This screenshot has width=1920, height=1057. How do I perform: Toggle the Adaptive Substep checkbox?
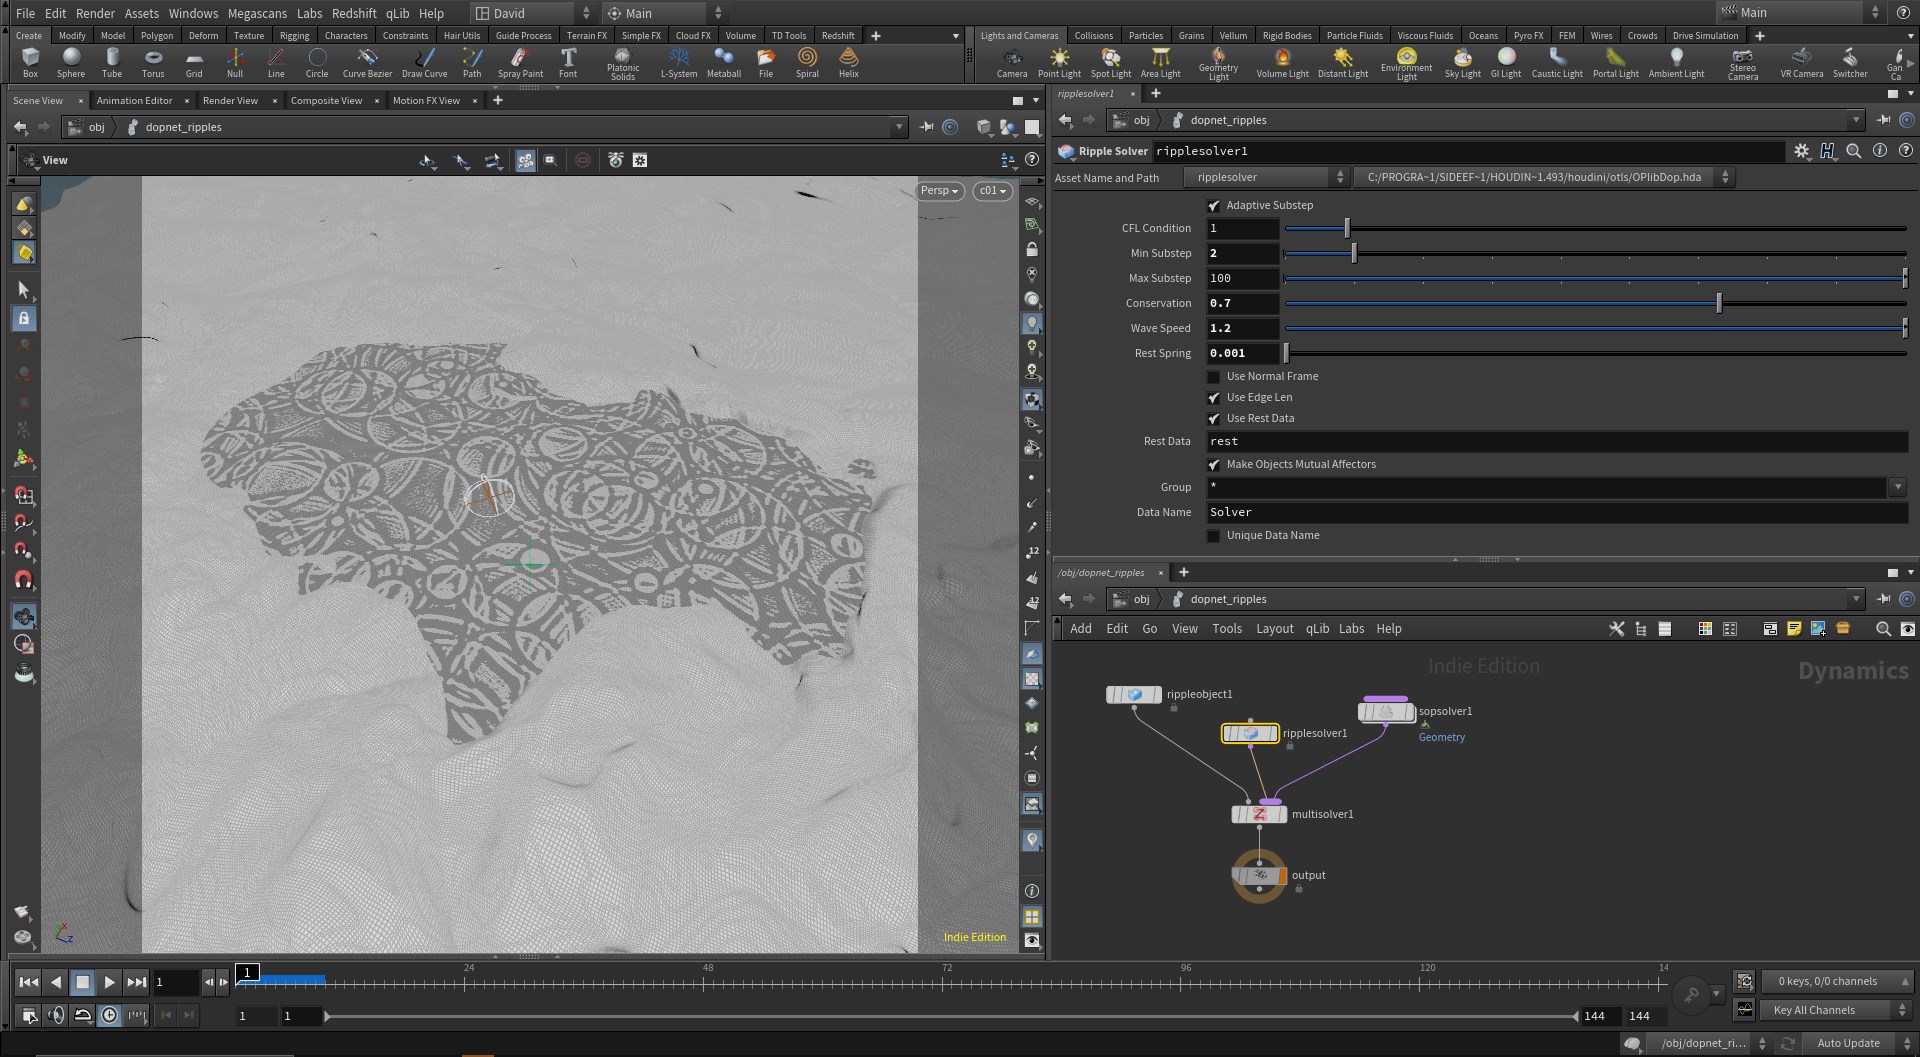click(1214, 206)
